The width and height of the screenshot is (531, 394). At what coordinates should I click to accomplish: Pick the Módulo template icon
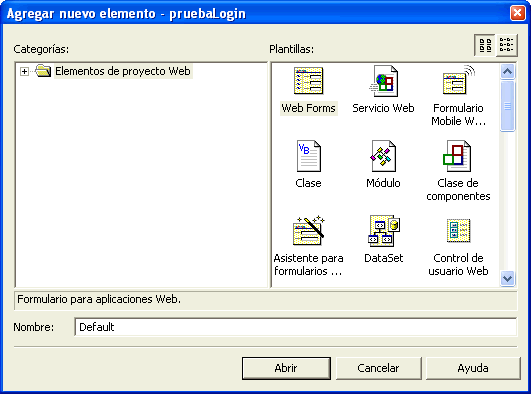pos(383,156)
